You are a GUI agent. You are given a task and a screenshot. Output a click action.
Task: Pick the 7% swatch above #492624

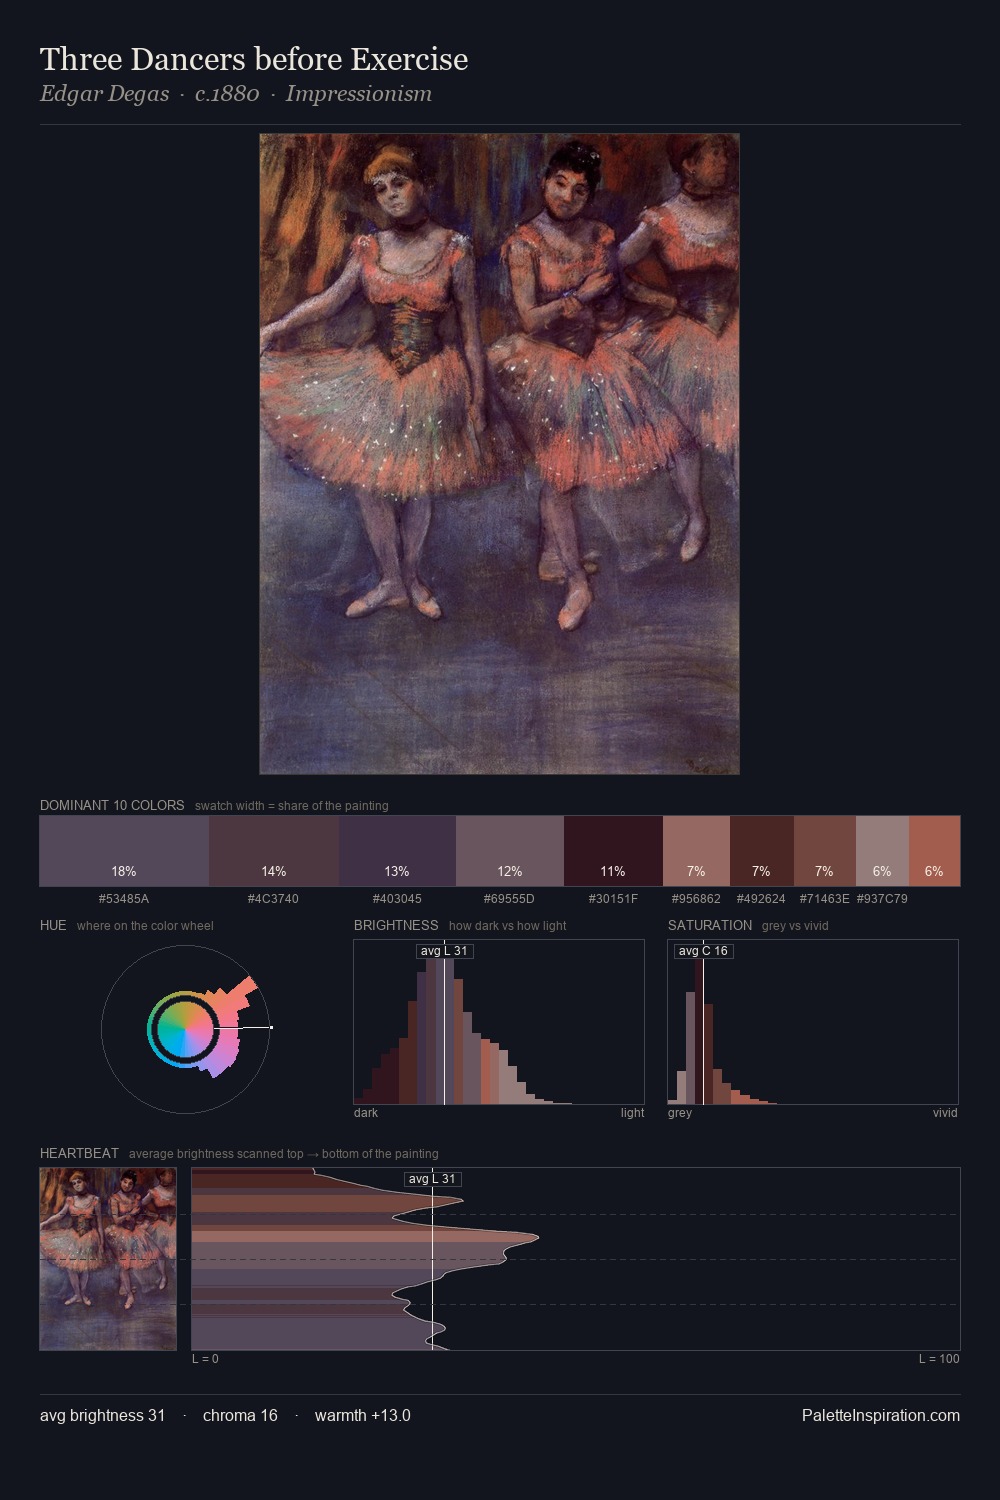[x=762, y=851]
